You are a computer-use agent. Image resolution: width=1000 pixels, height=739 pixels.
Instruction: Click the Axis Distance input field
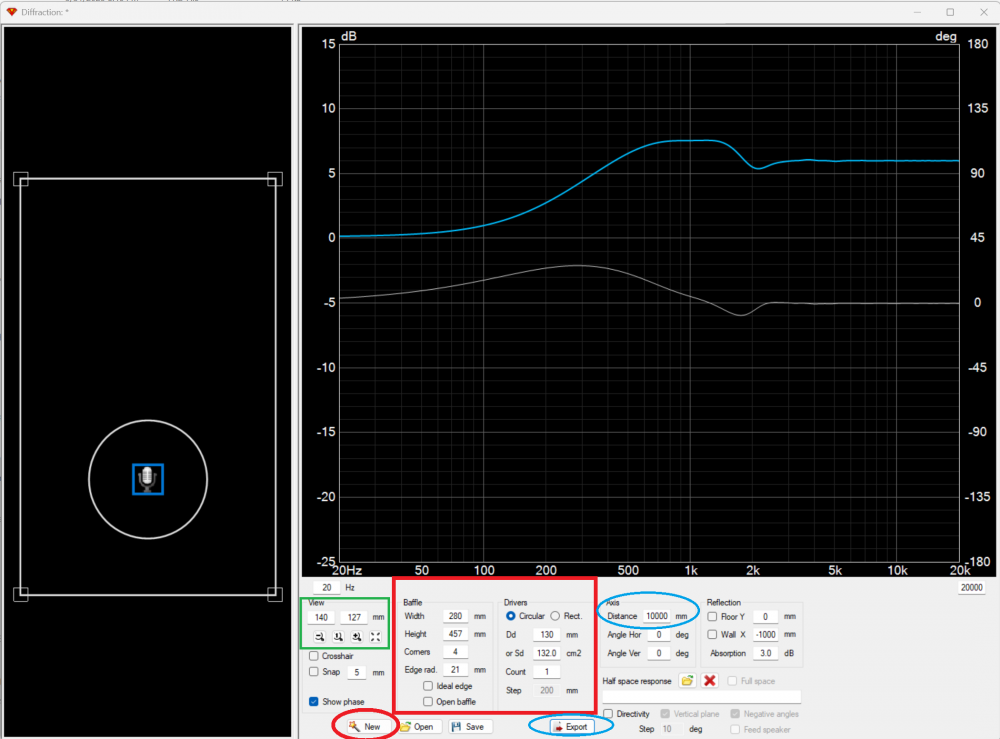pyautogui.click(x=656, y=617)
